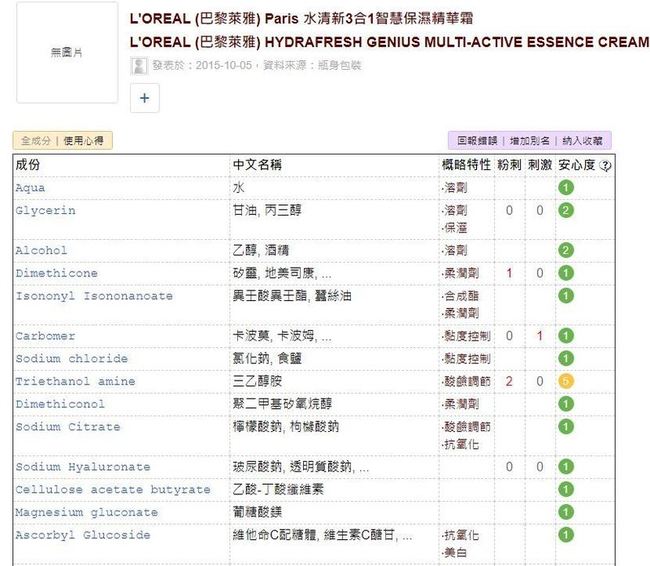The height and width of the screenshot is (566, 650).
Task: Click the safety badge for Isononyl Isononanoate
Action: 566,296
